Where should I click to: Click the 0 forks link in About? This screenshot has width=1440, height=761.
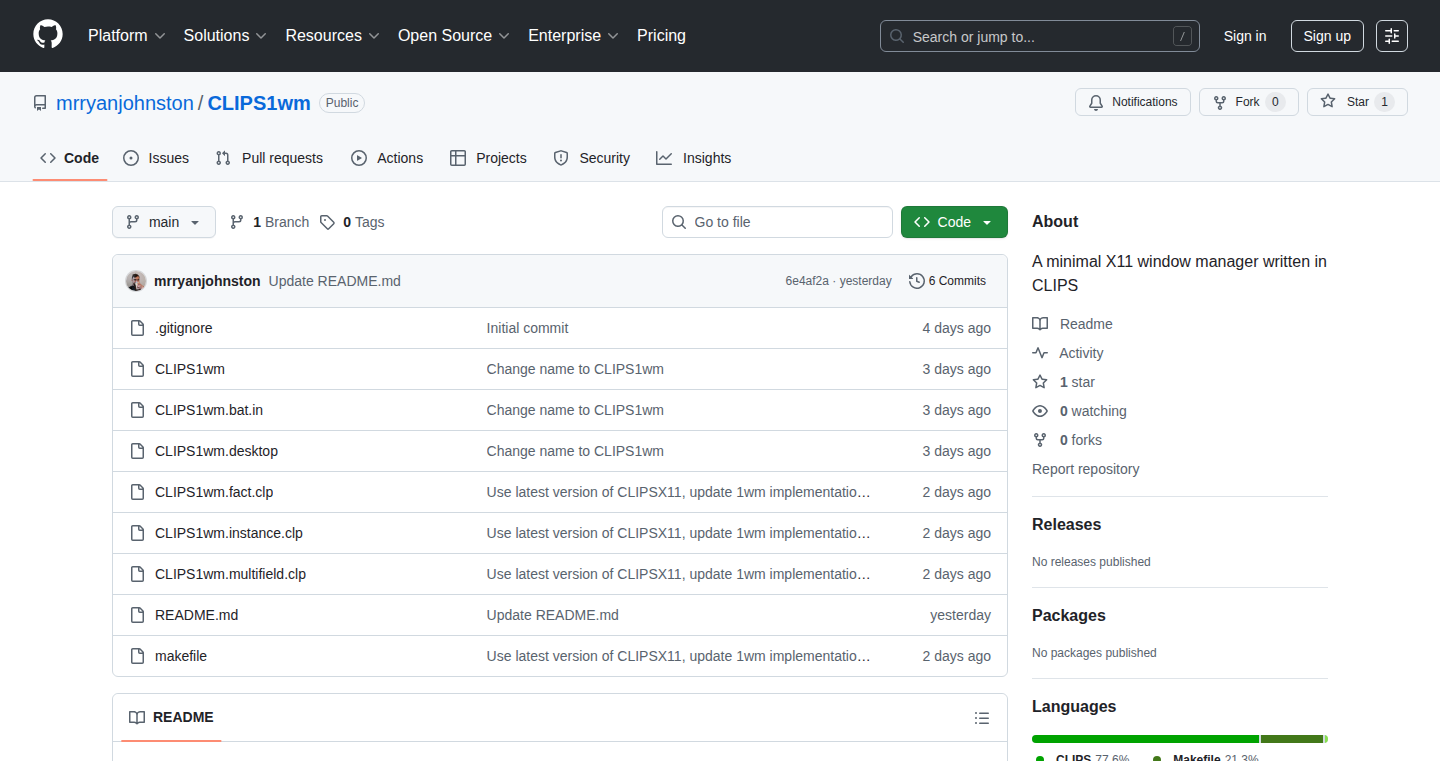click(1067, 440)
